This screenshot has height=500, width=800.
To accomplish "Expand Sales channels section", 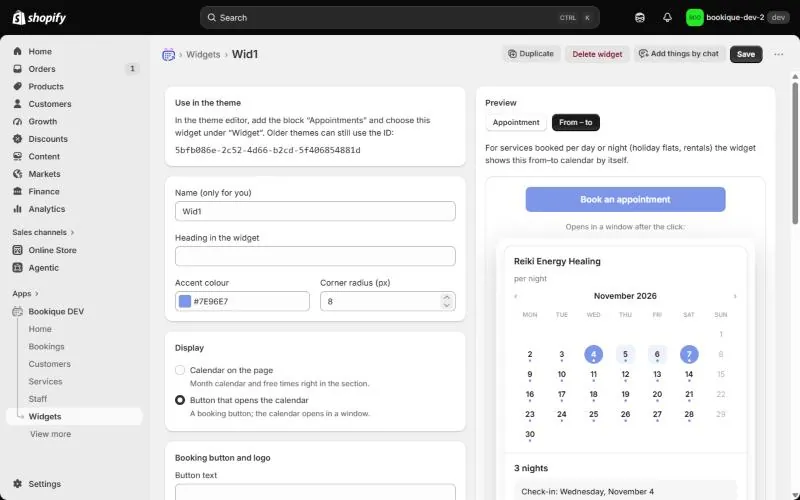I will [43, 232].
